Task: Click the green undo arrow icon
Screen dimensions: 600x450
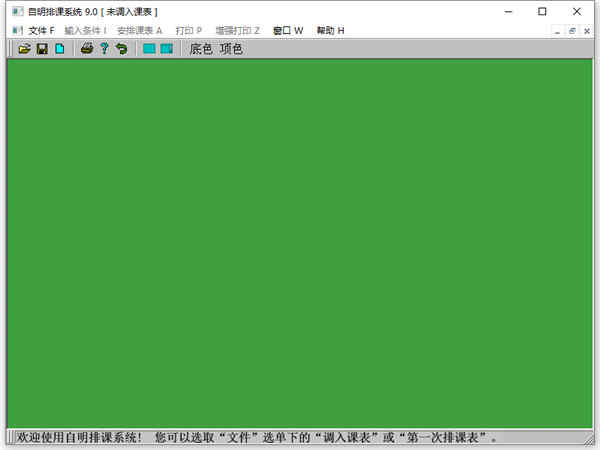Action: click(x=122, y=49)
